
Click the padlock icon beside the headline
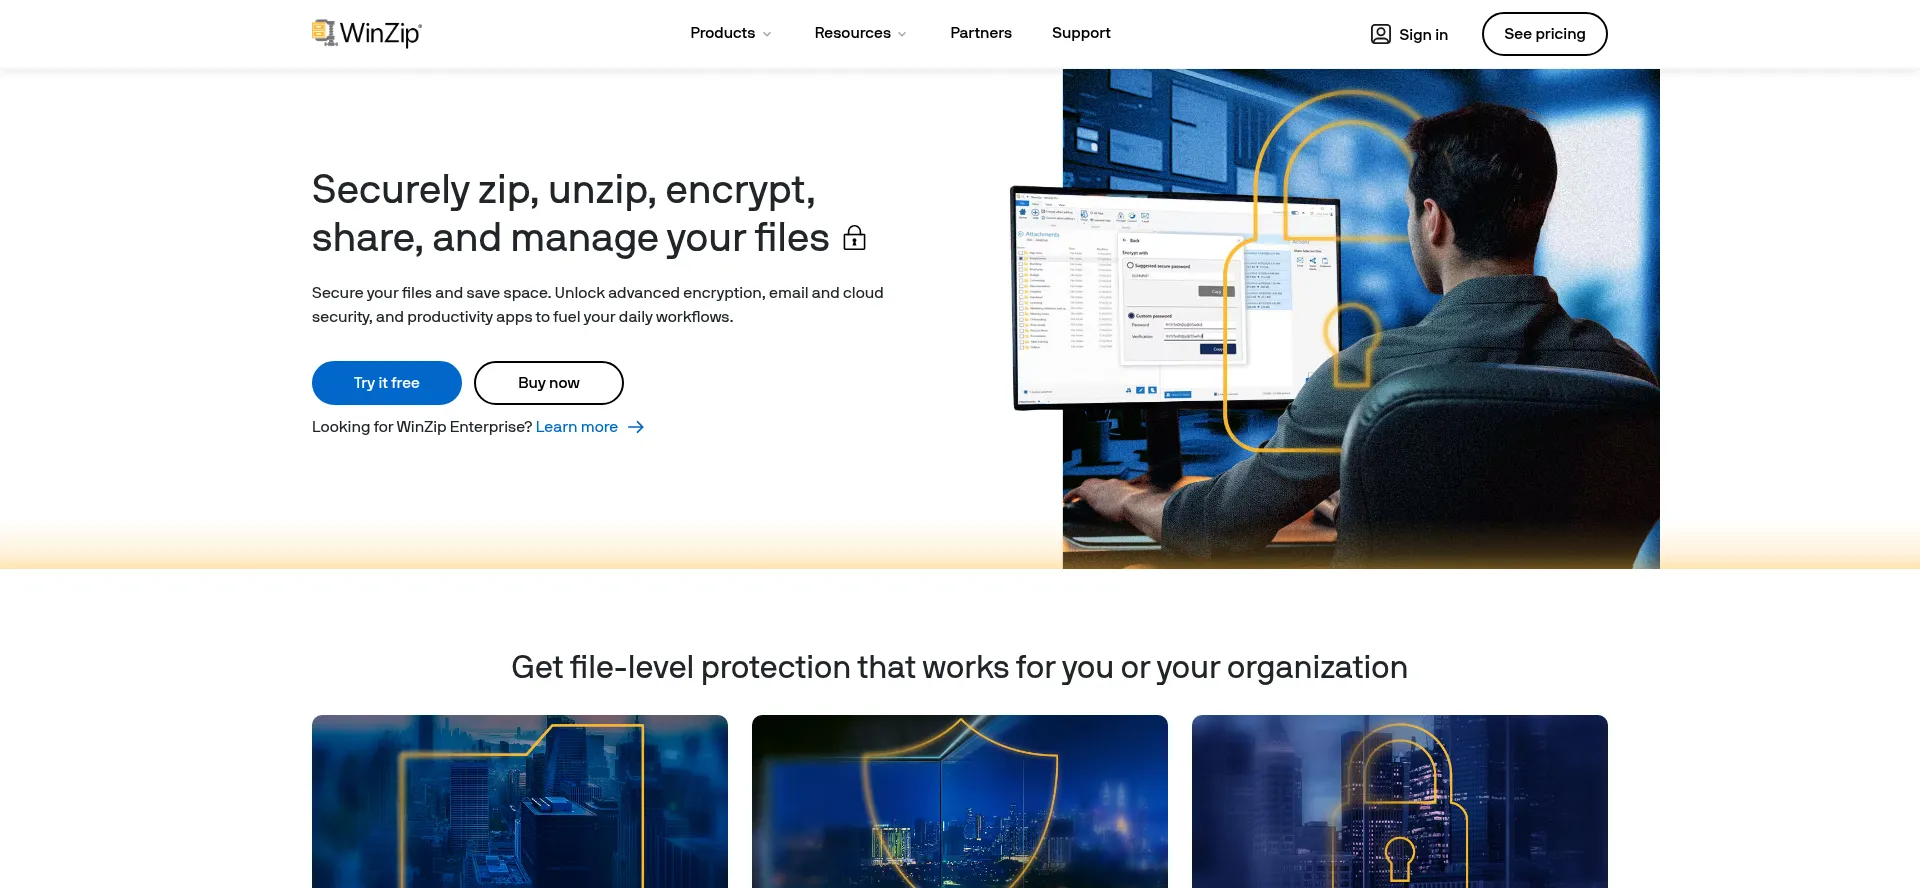tap(854, 238)
